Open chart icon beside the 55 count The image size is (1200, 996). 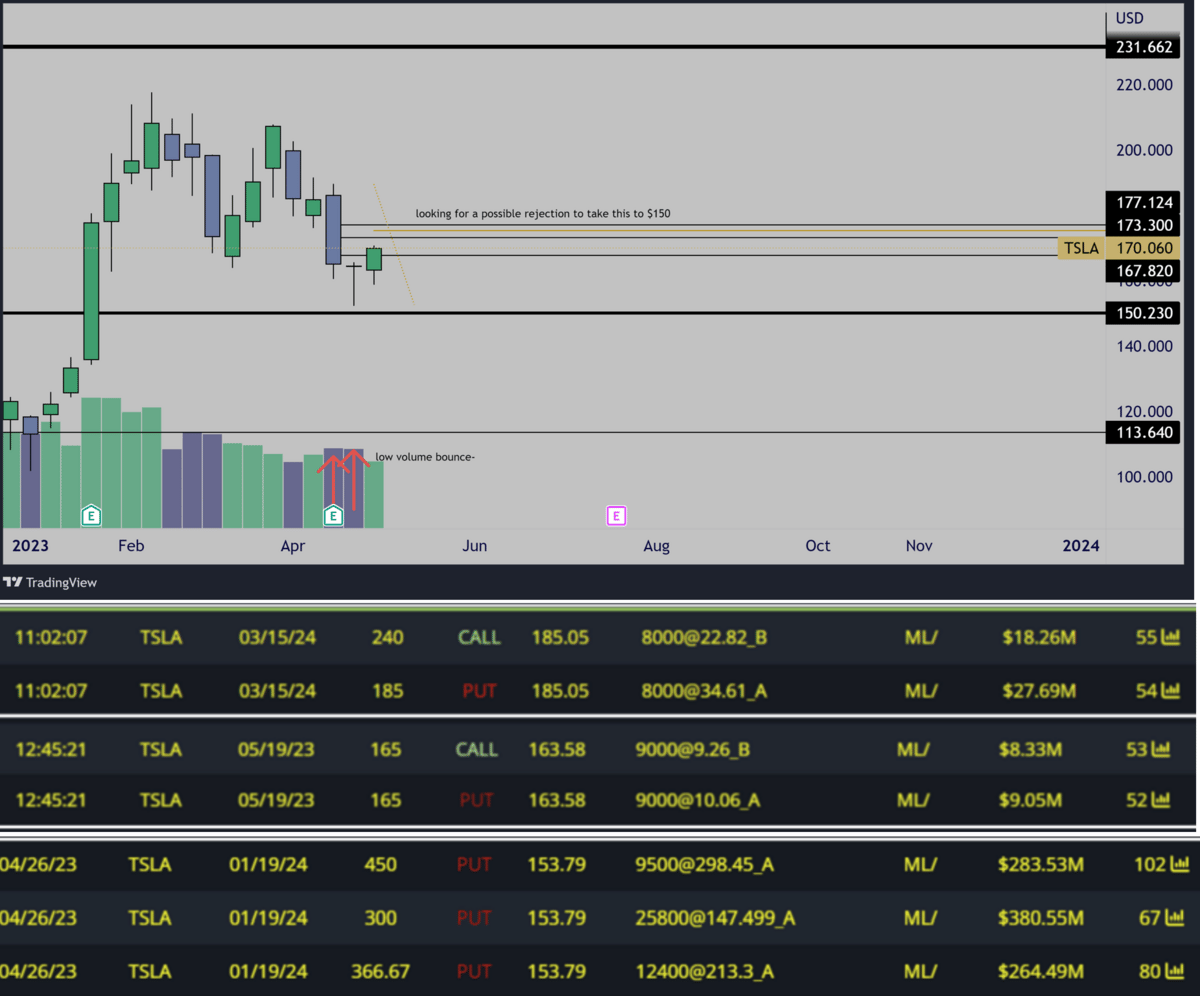[1169, 637]
